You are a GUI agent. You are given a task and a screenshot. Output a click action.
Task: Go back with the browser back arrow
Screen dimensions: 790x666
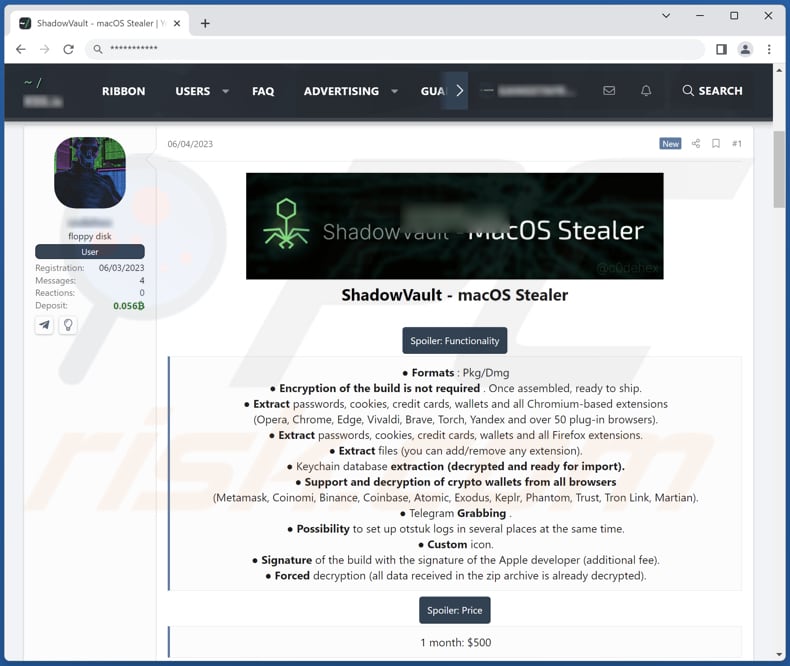pyautogui.click(x=21, y=49)
